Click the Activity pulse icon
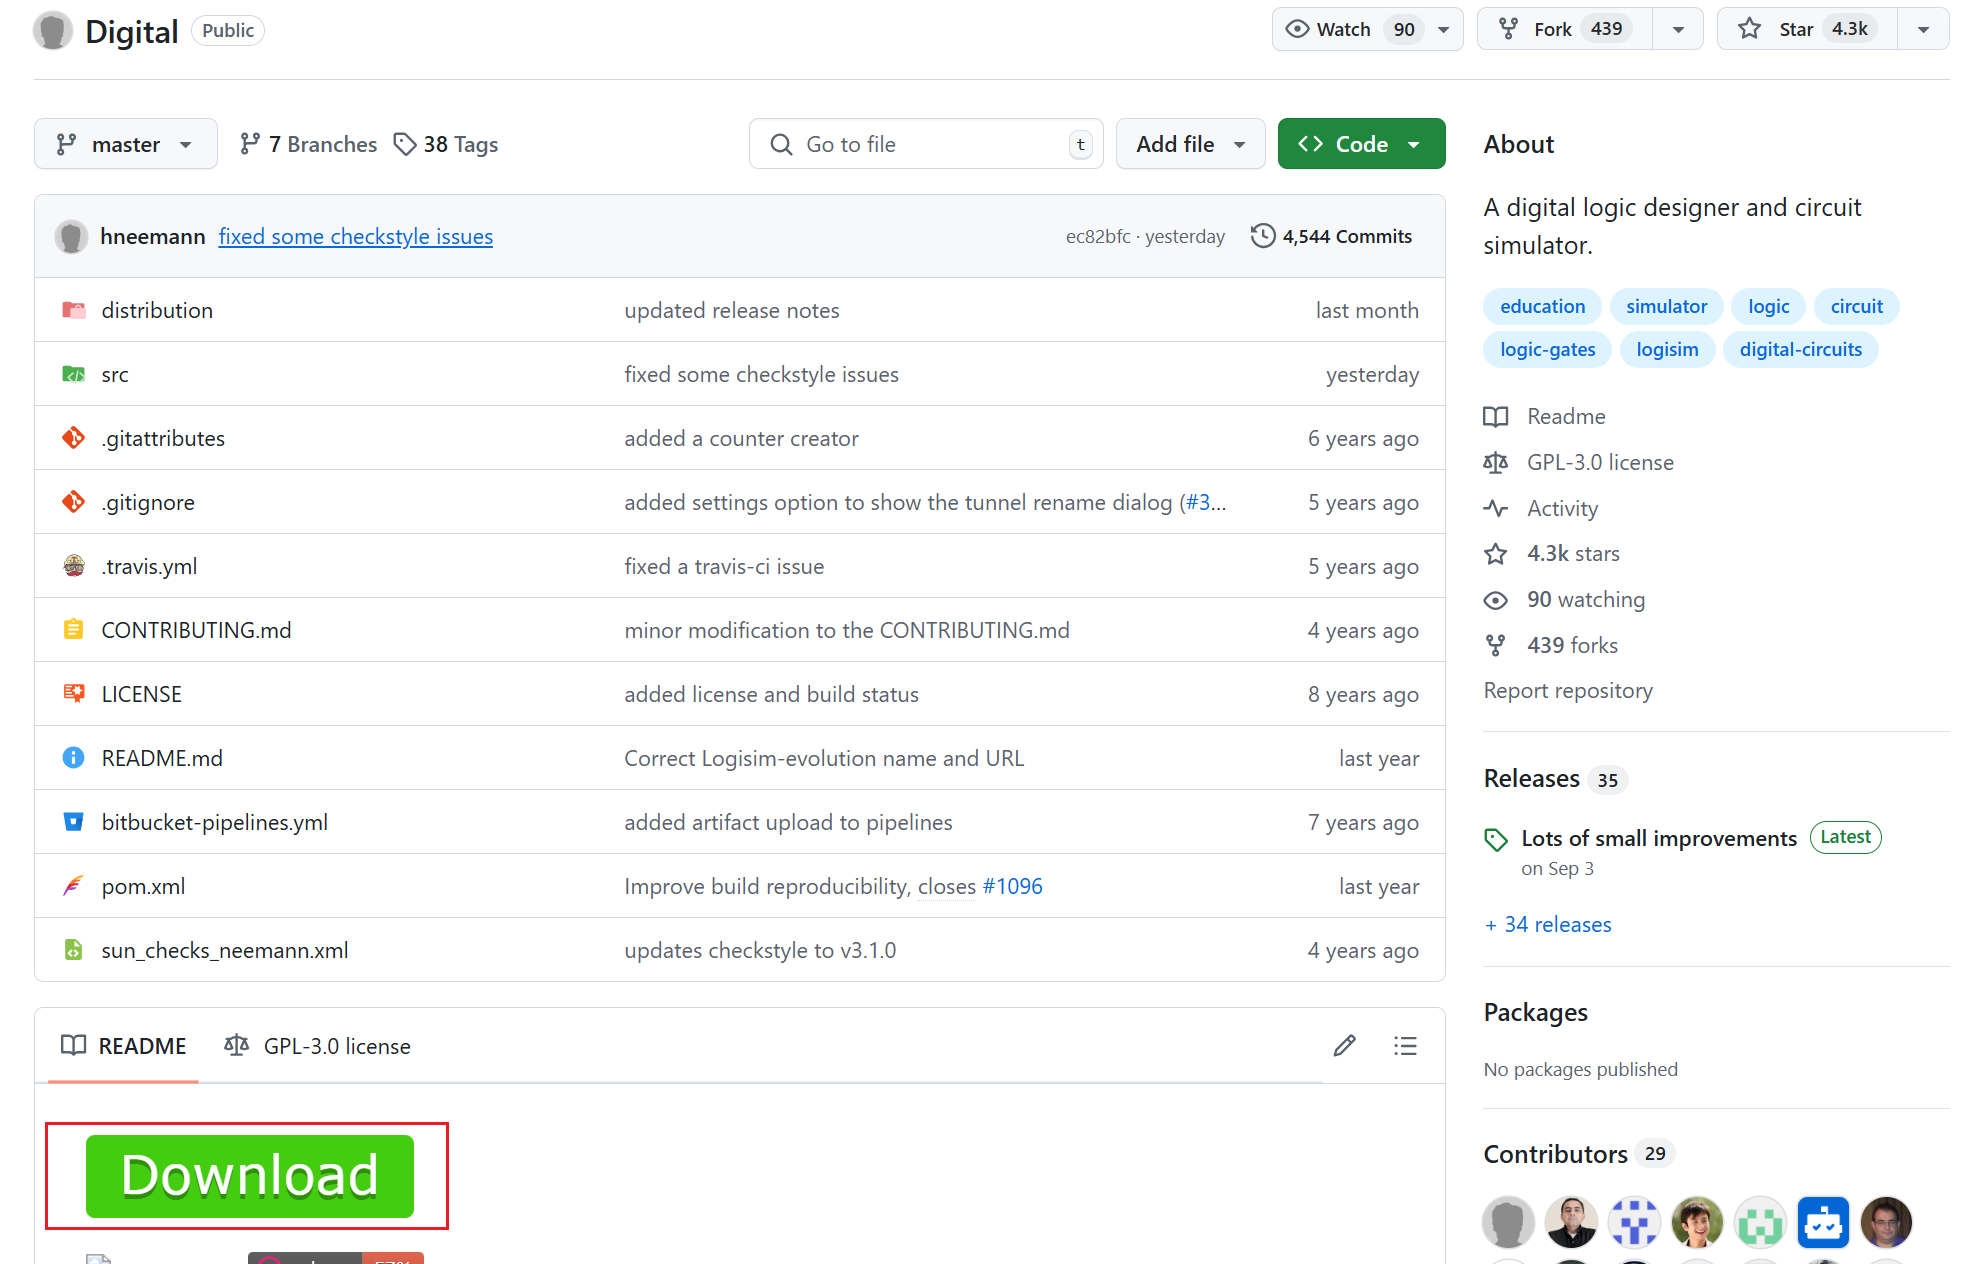The width and height of the screenshot is (1962, 1264). tap(1495, 508)
